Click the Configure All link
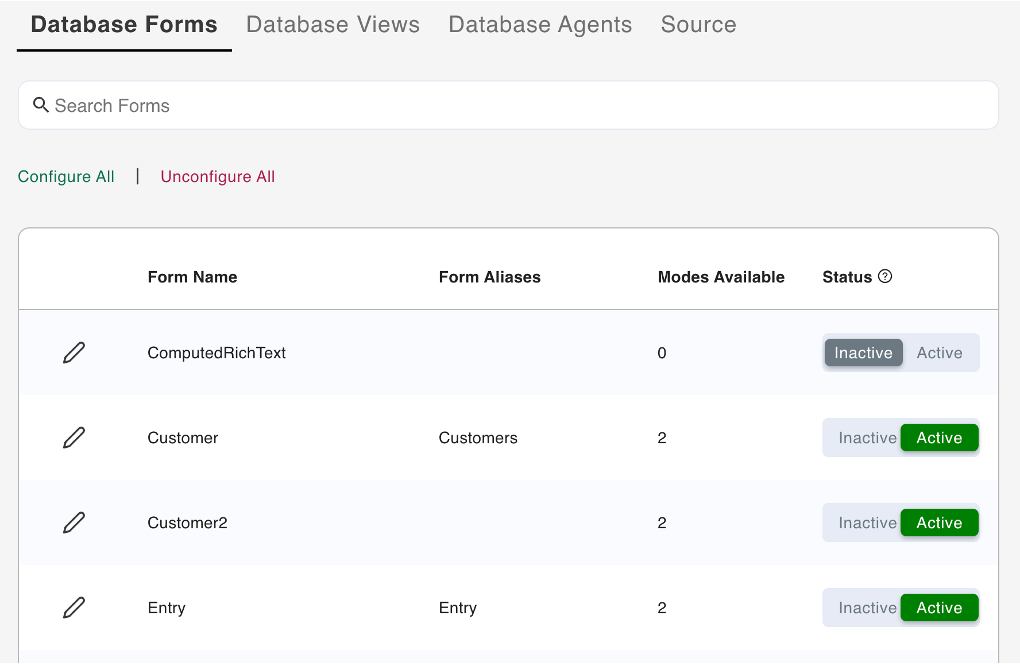This screenshot has height=664, width=1020. [x=66, y=177]
